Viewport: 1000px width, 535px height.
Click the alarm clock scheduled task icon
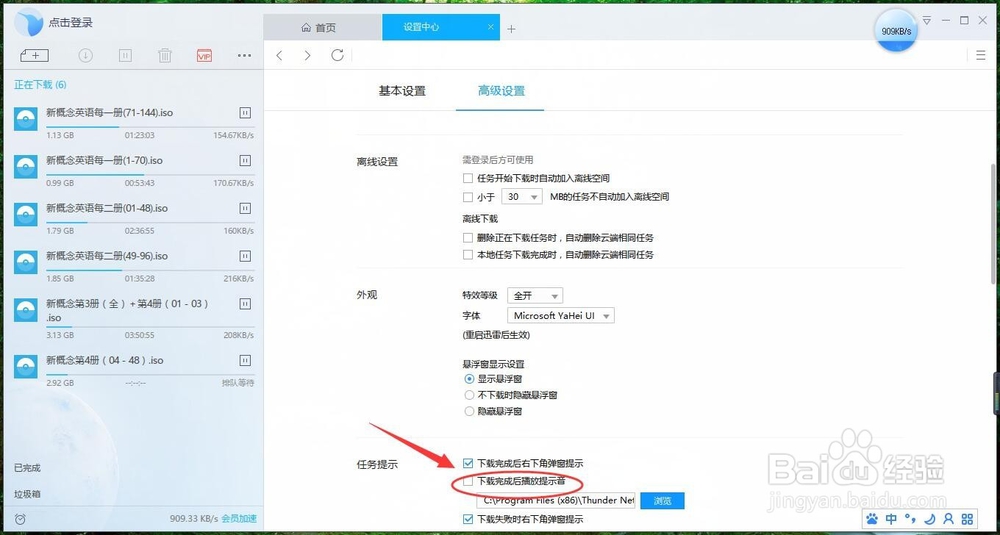(x=20, y=519)
